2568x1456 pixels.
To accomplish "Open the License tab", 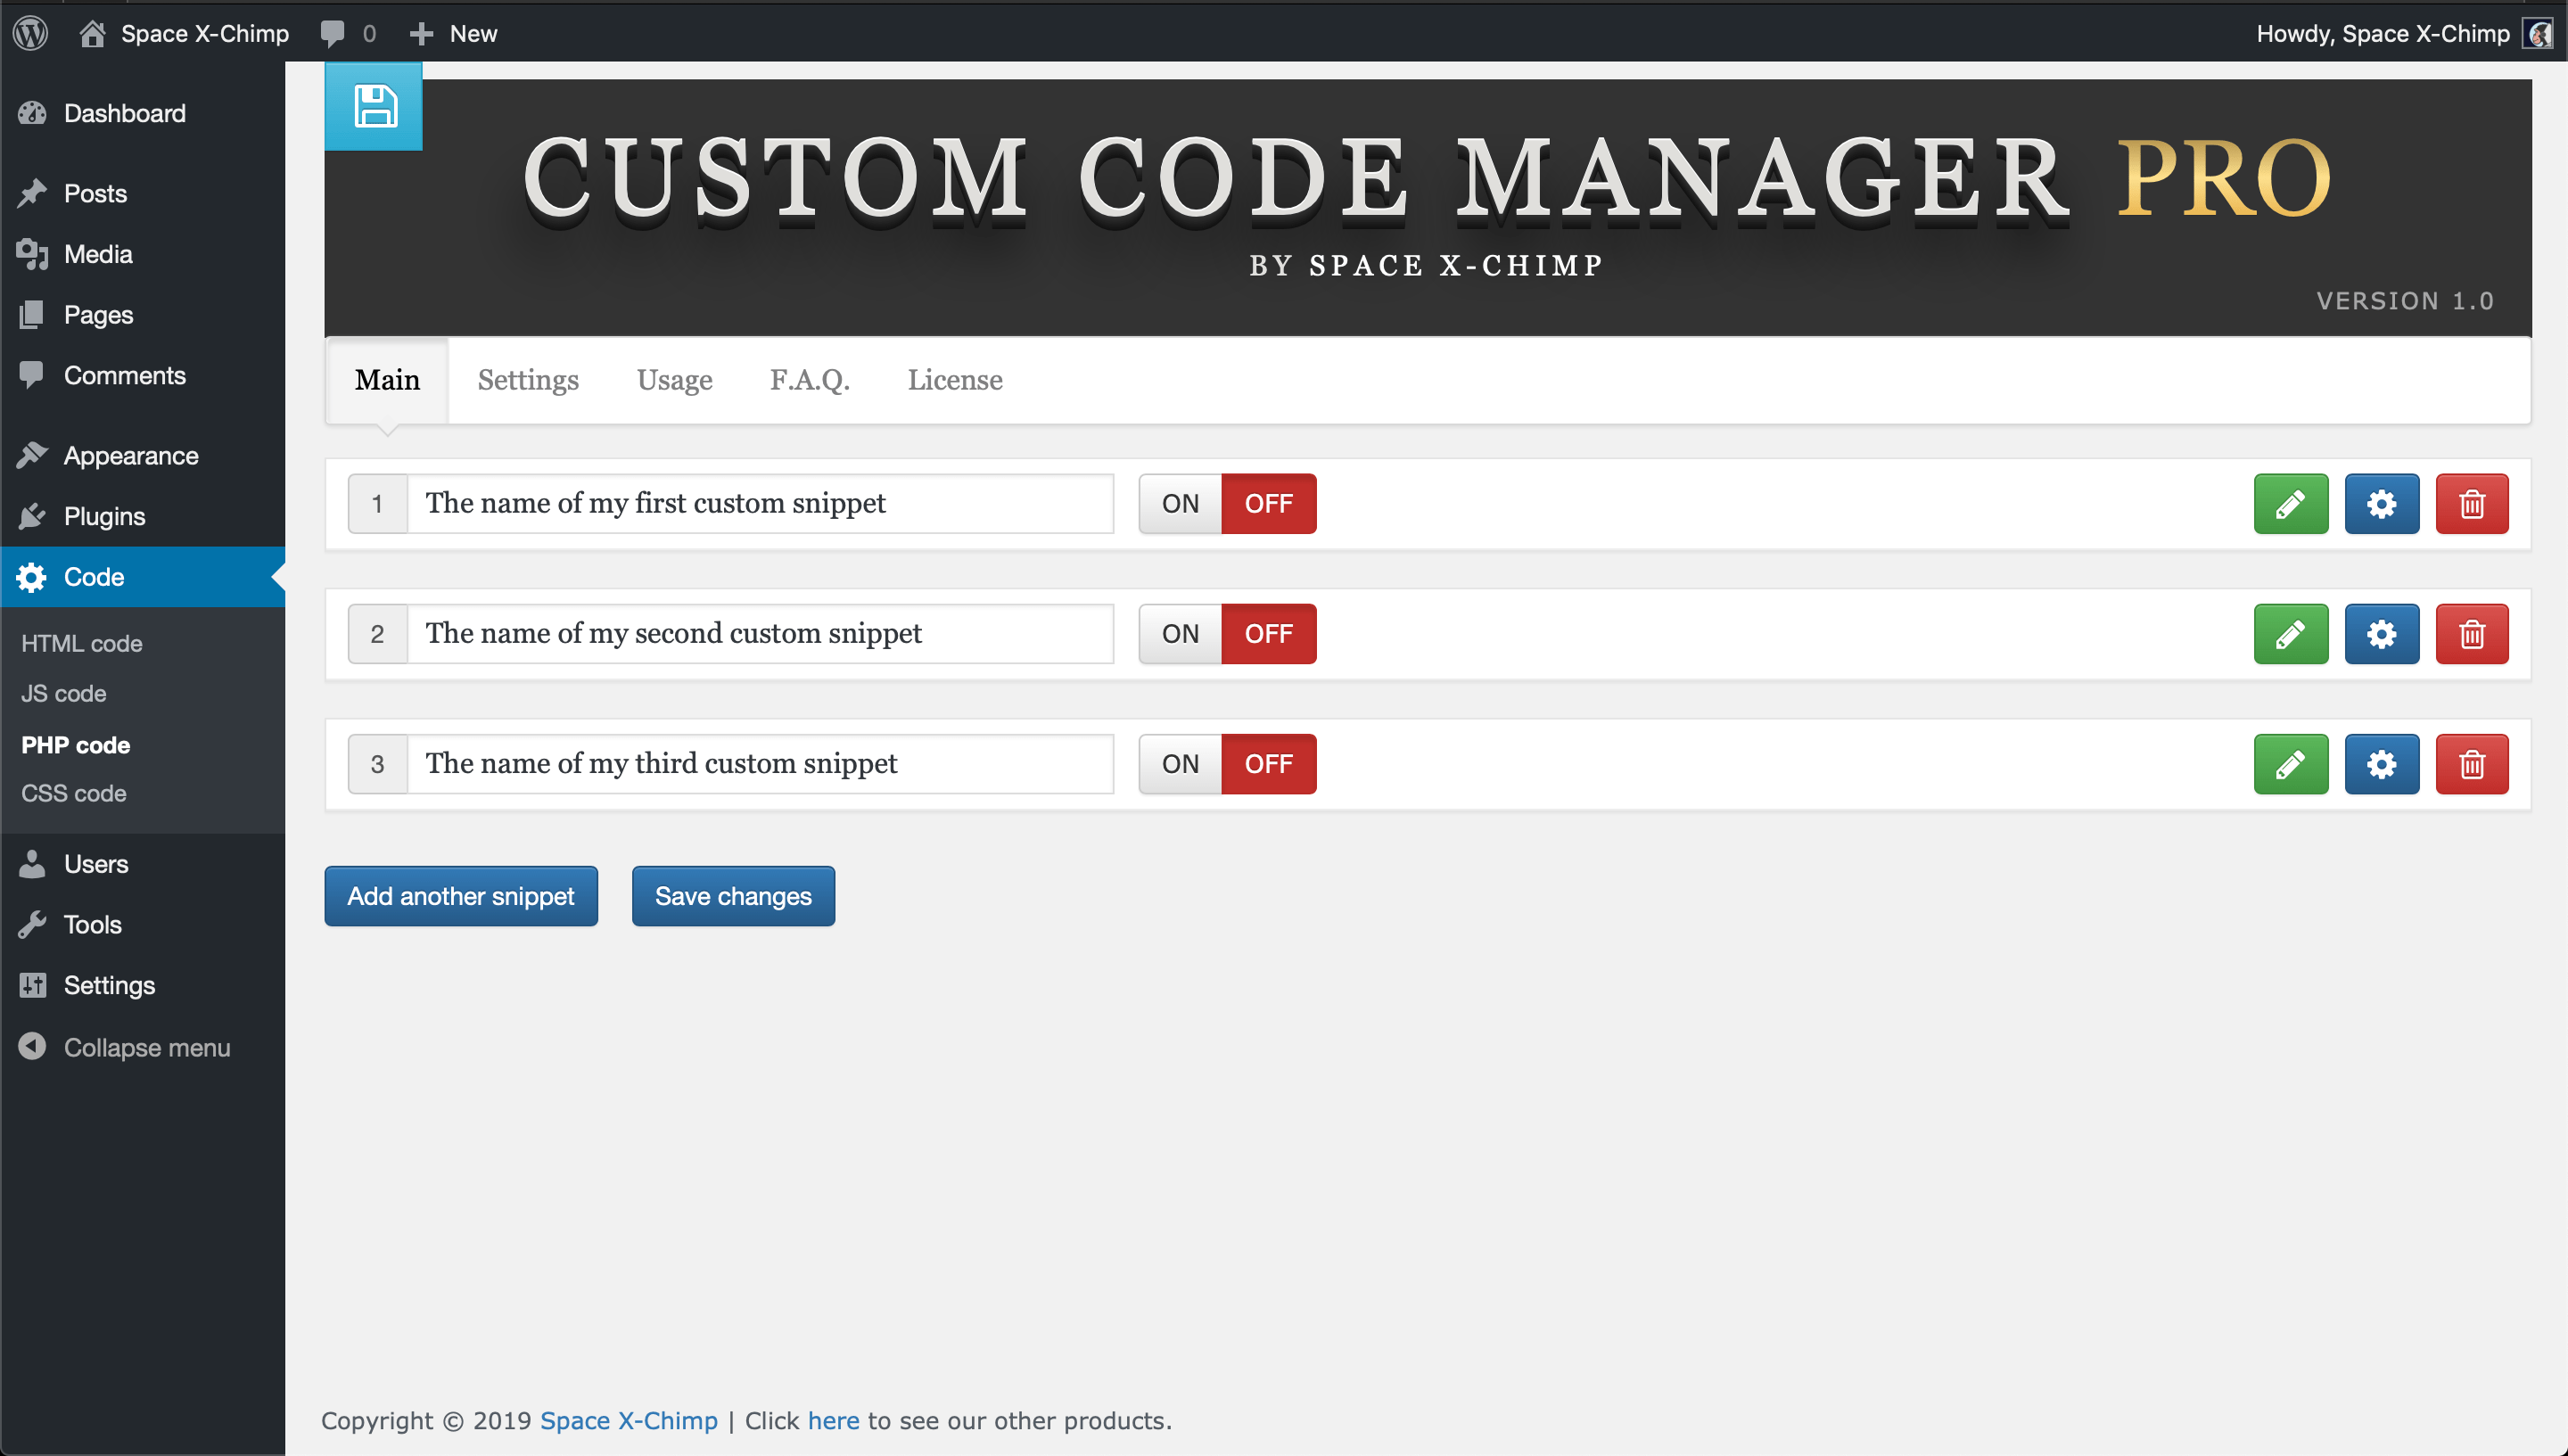I will pos(954,379).
